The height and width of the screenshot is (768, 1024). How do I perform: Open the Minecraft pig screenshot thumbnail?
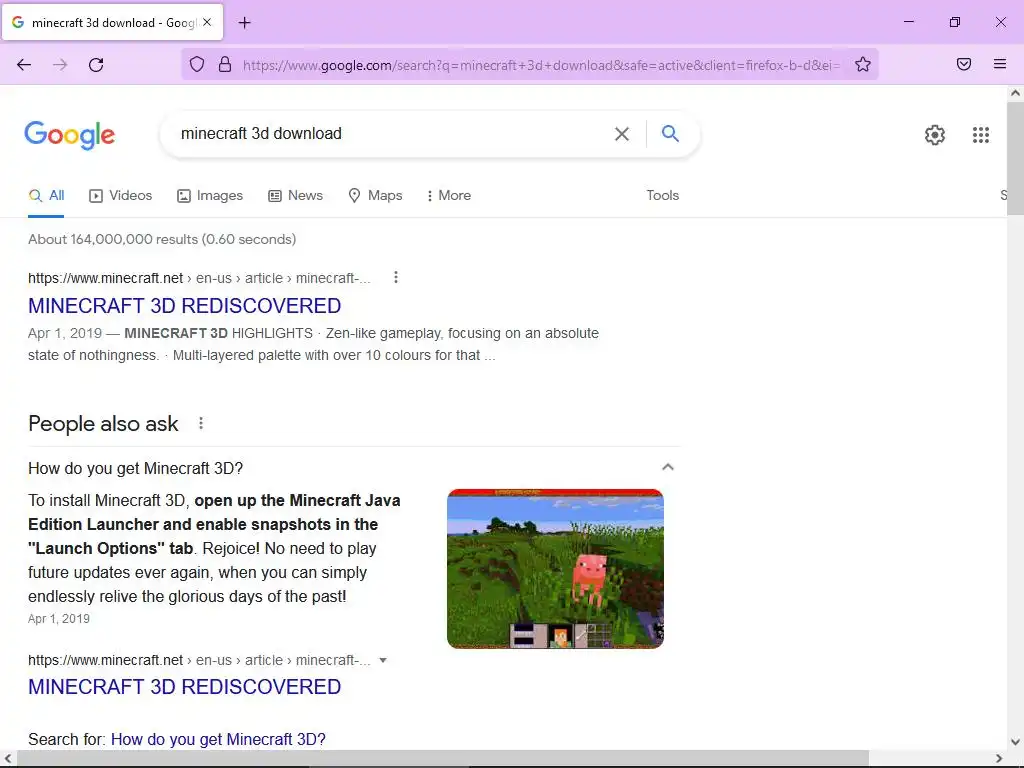tap(555, 569)
